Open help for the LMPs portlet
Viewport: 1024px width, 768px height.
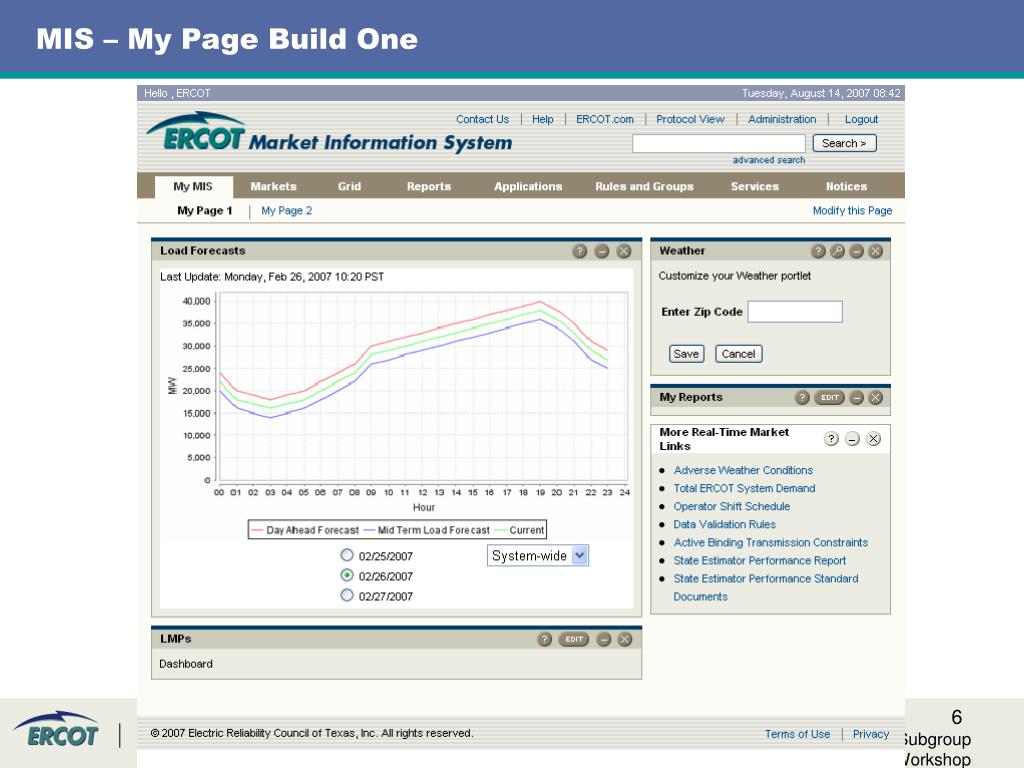click(545, 639)
